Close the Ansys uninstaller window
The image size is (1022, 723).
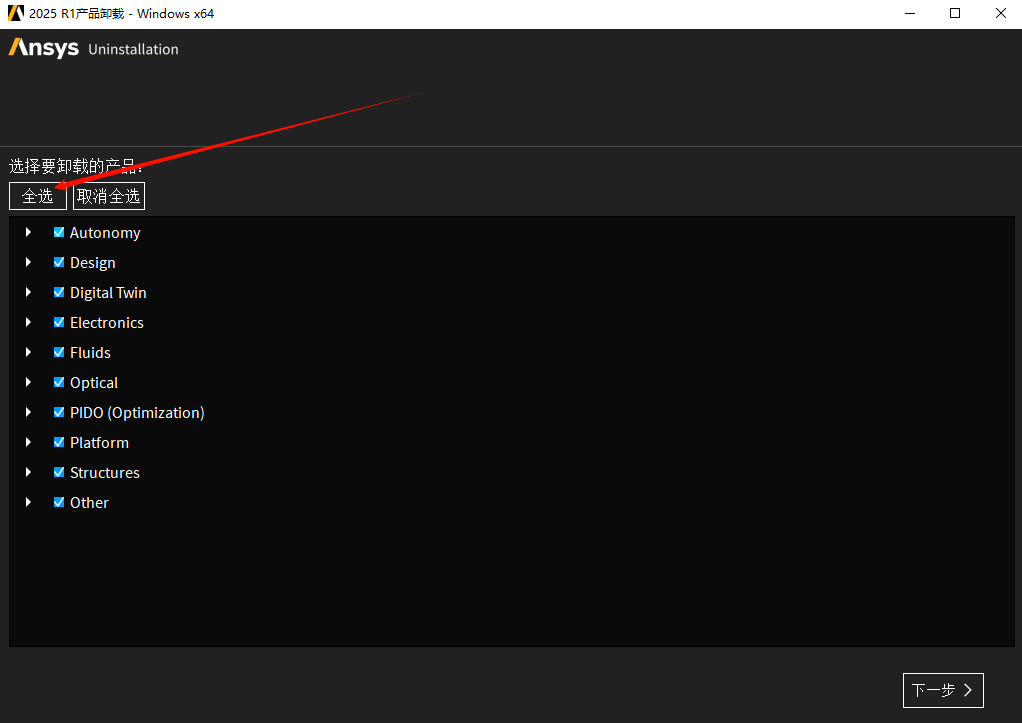999,14
